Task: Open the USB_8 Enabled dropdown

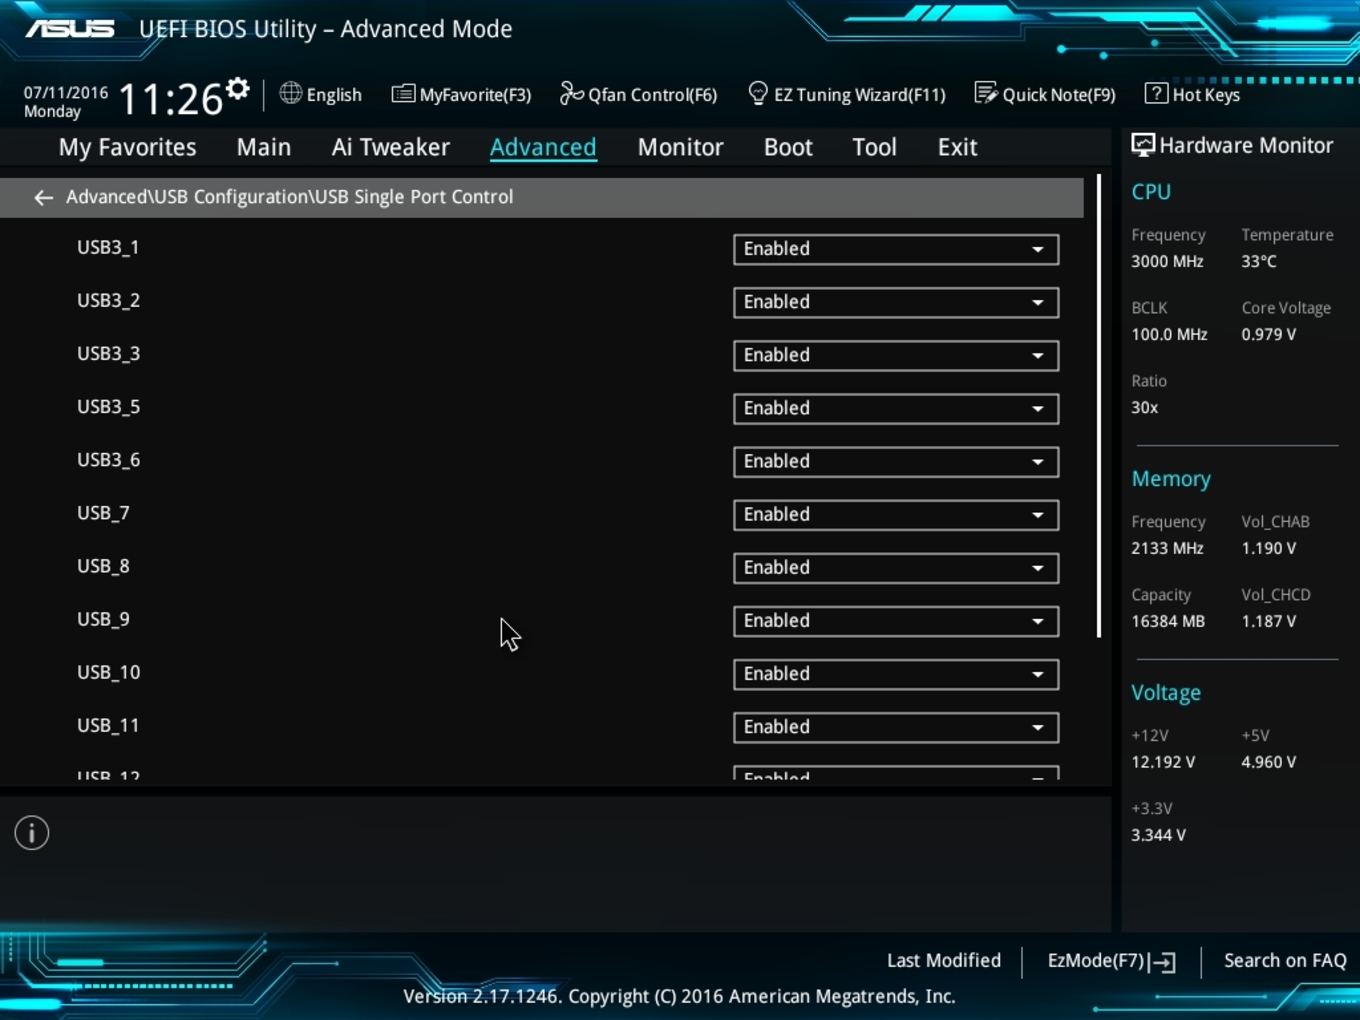Action: point(896,567)
